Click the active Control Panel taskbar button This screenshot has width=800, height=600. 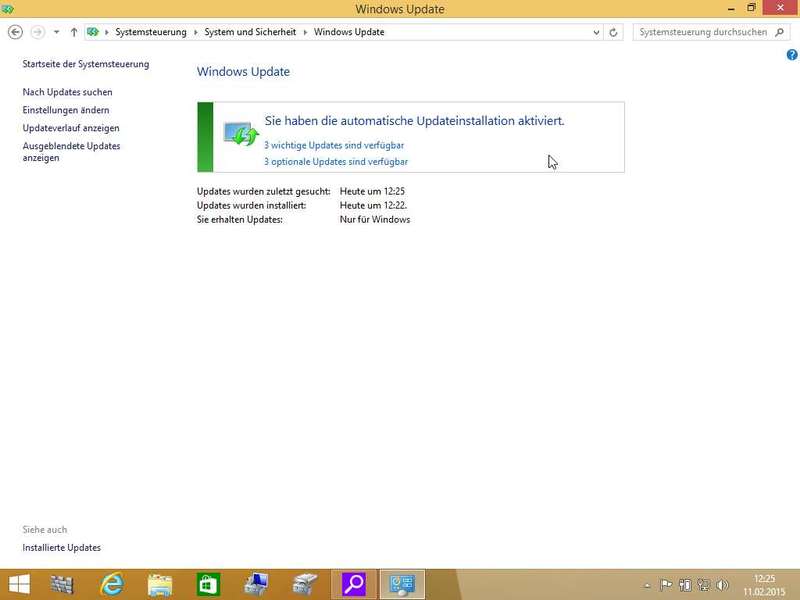[x=402, y=584]
